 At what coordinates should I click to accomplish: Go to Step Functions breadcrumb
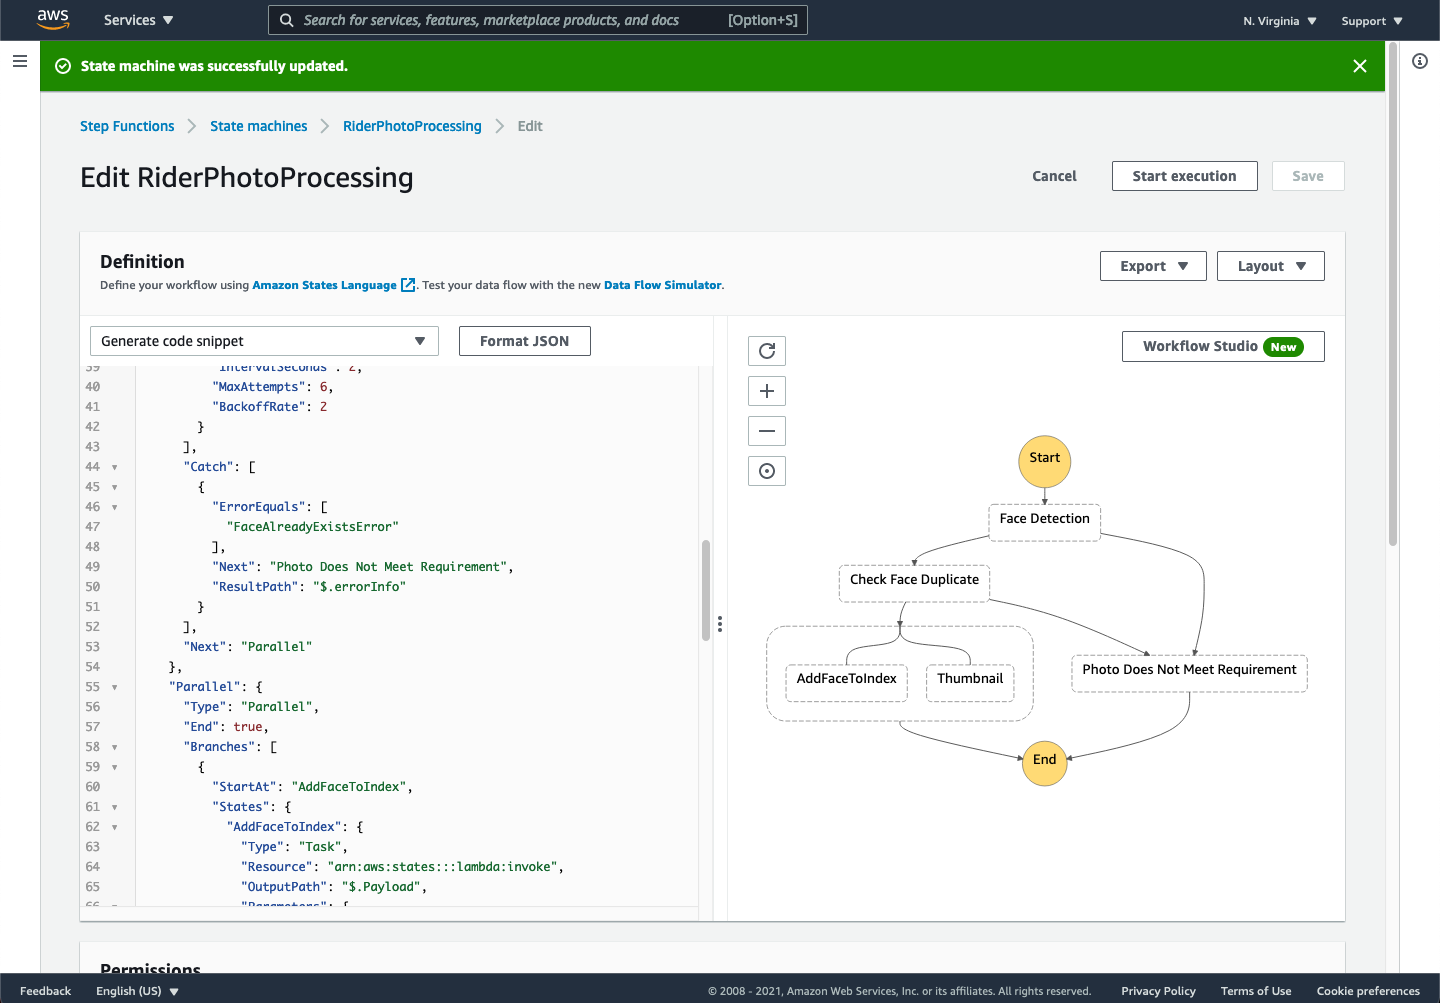[127, 126]
